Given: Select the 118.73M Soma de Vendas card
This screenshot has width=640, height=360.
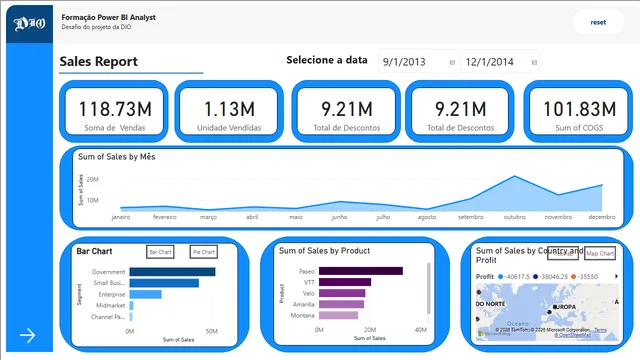Looking at the screenshot, I should (115, 111).
